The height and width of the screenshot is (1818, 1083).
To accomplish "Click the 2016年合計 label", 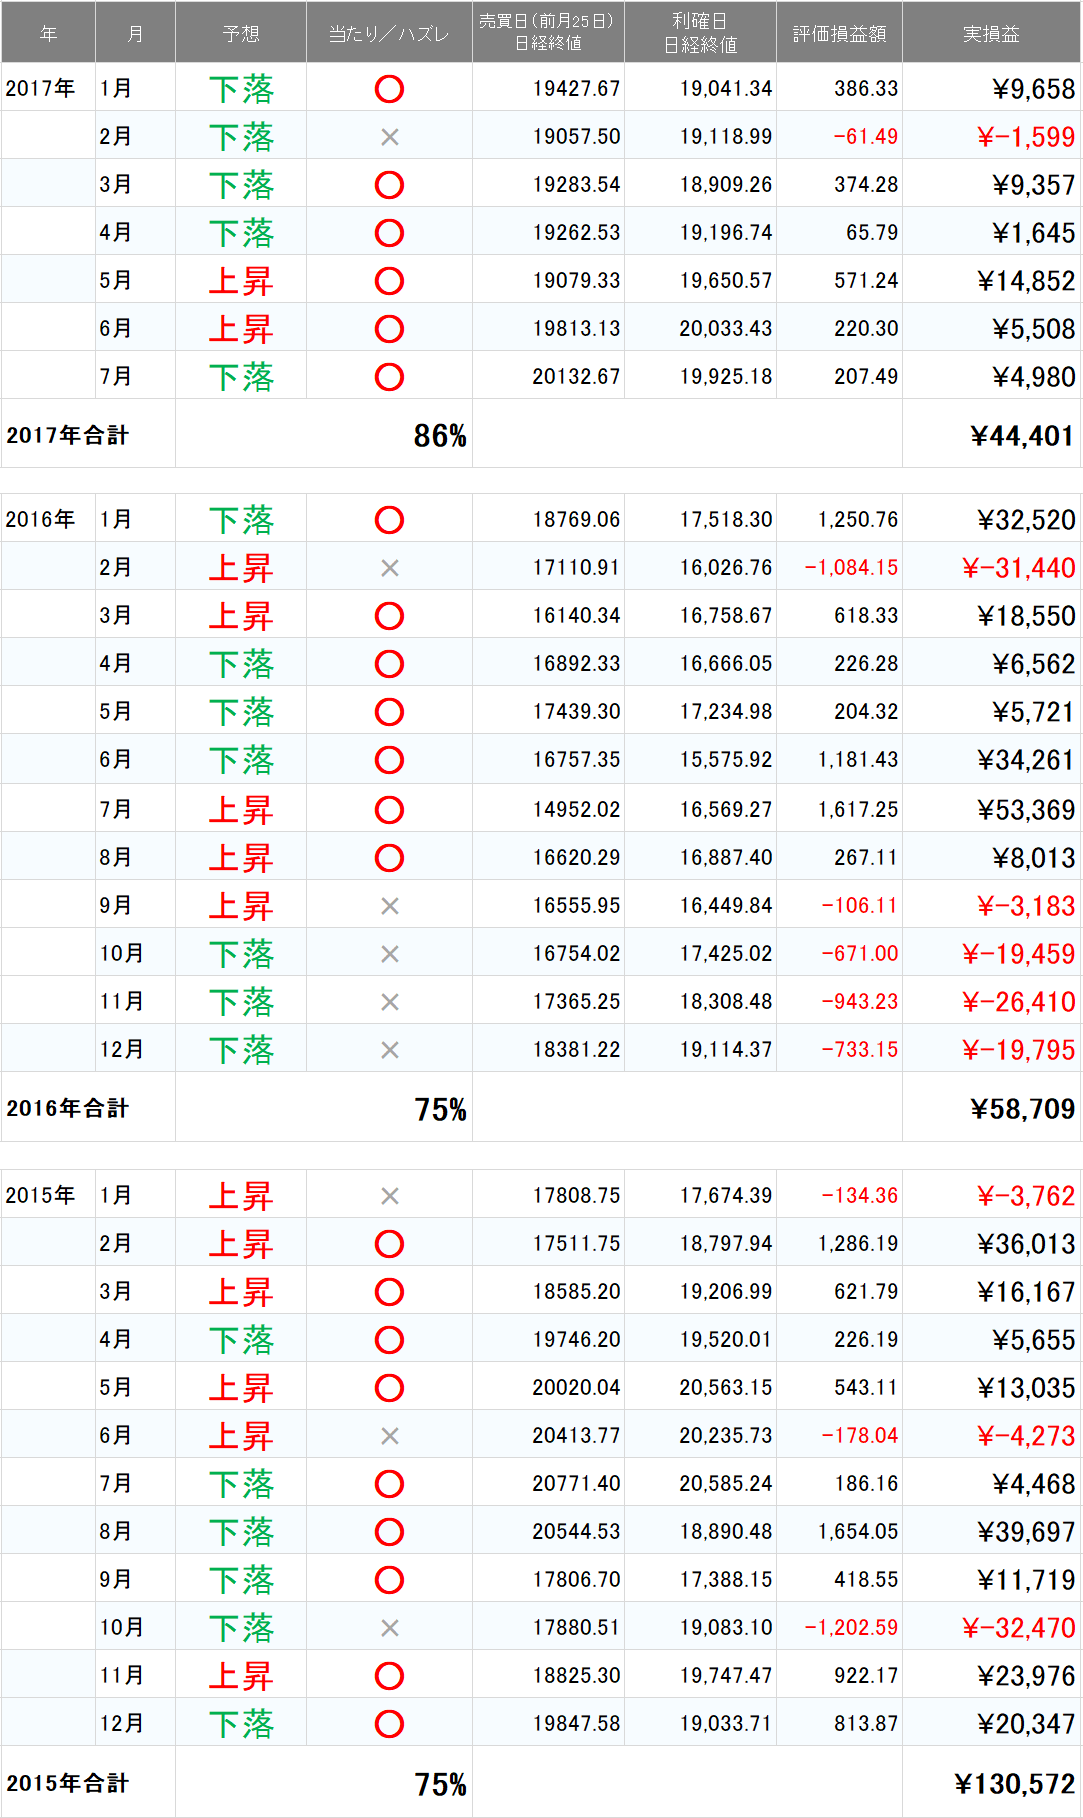I will point(67,1108).
